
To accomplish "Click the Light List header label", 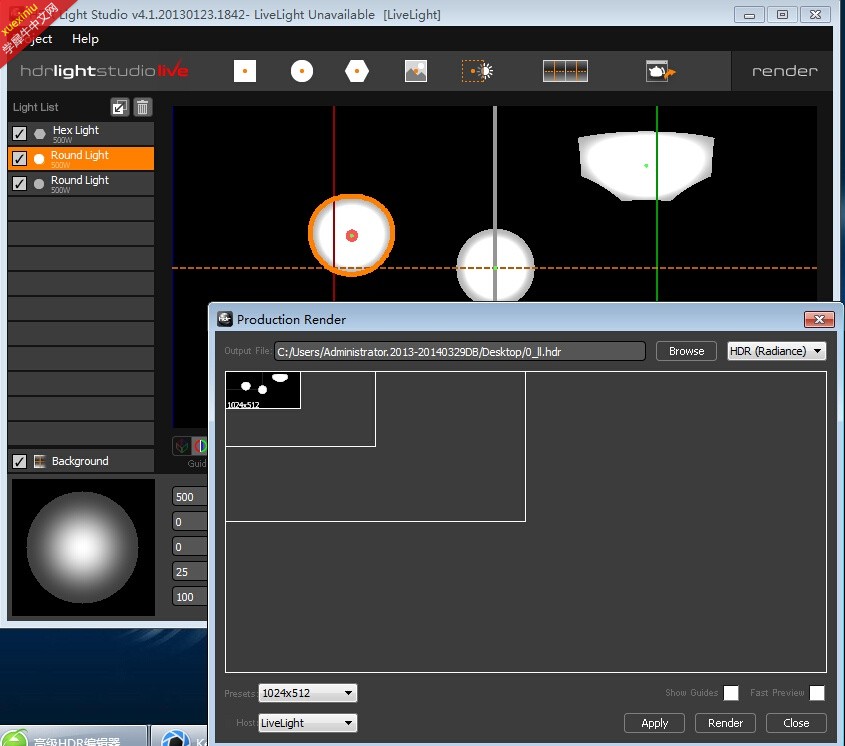I will pyautogui.click(x=36, y=107).
